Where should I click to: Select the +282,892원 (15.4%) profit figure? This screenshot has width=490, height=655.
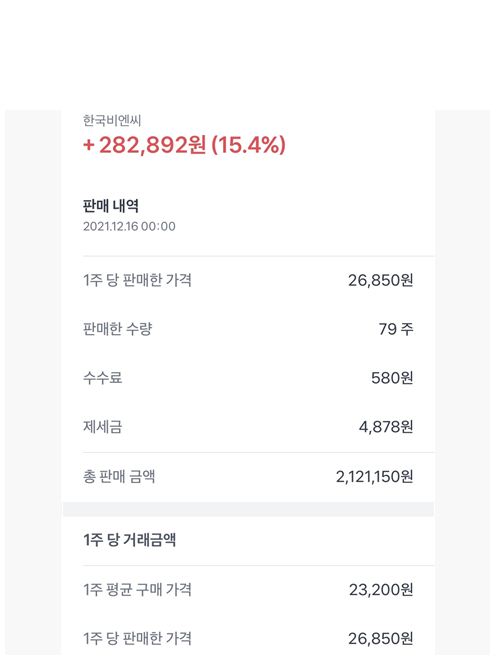coord(184,145)
